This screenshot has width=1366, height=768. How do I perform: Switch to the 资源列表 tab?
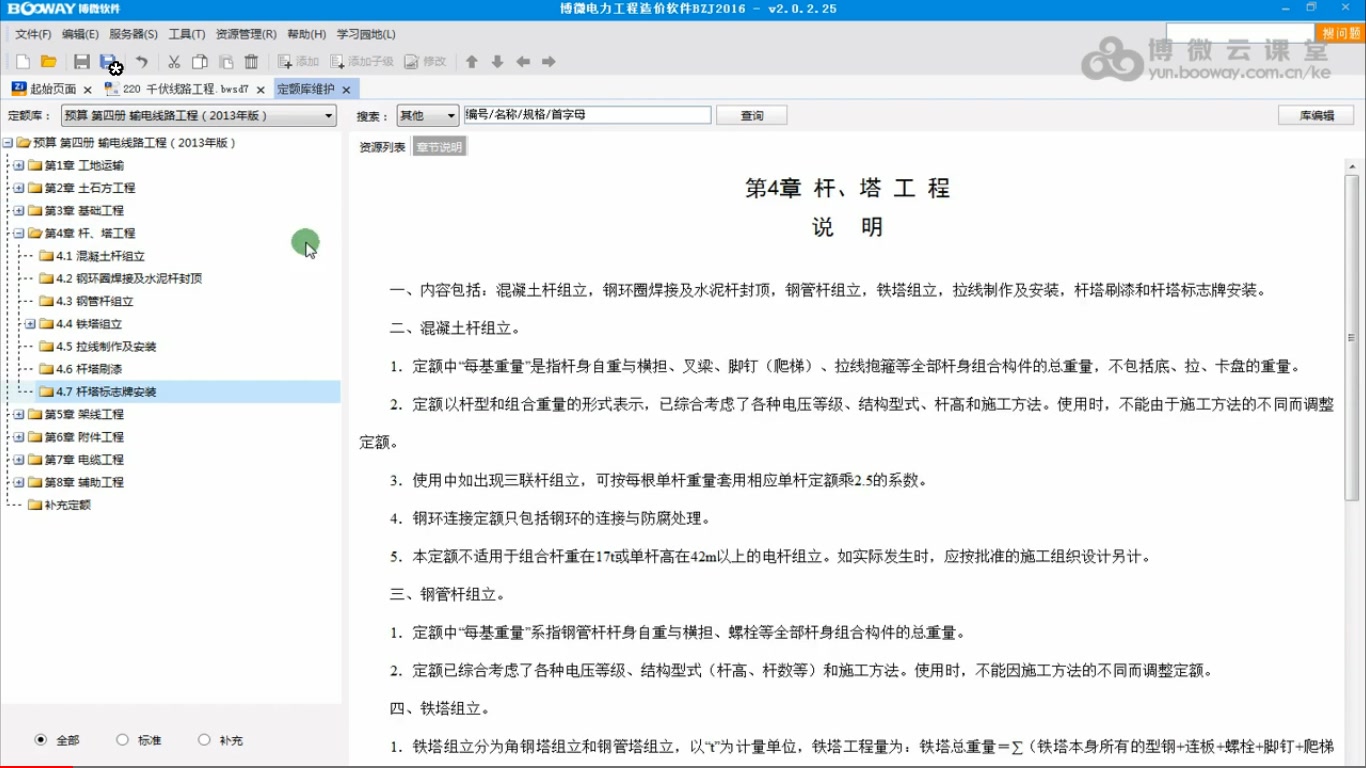pyautogui.click(x=382, y=147)
